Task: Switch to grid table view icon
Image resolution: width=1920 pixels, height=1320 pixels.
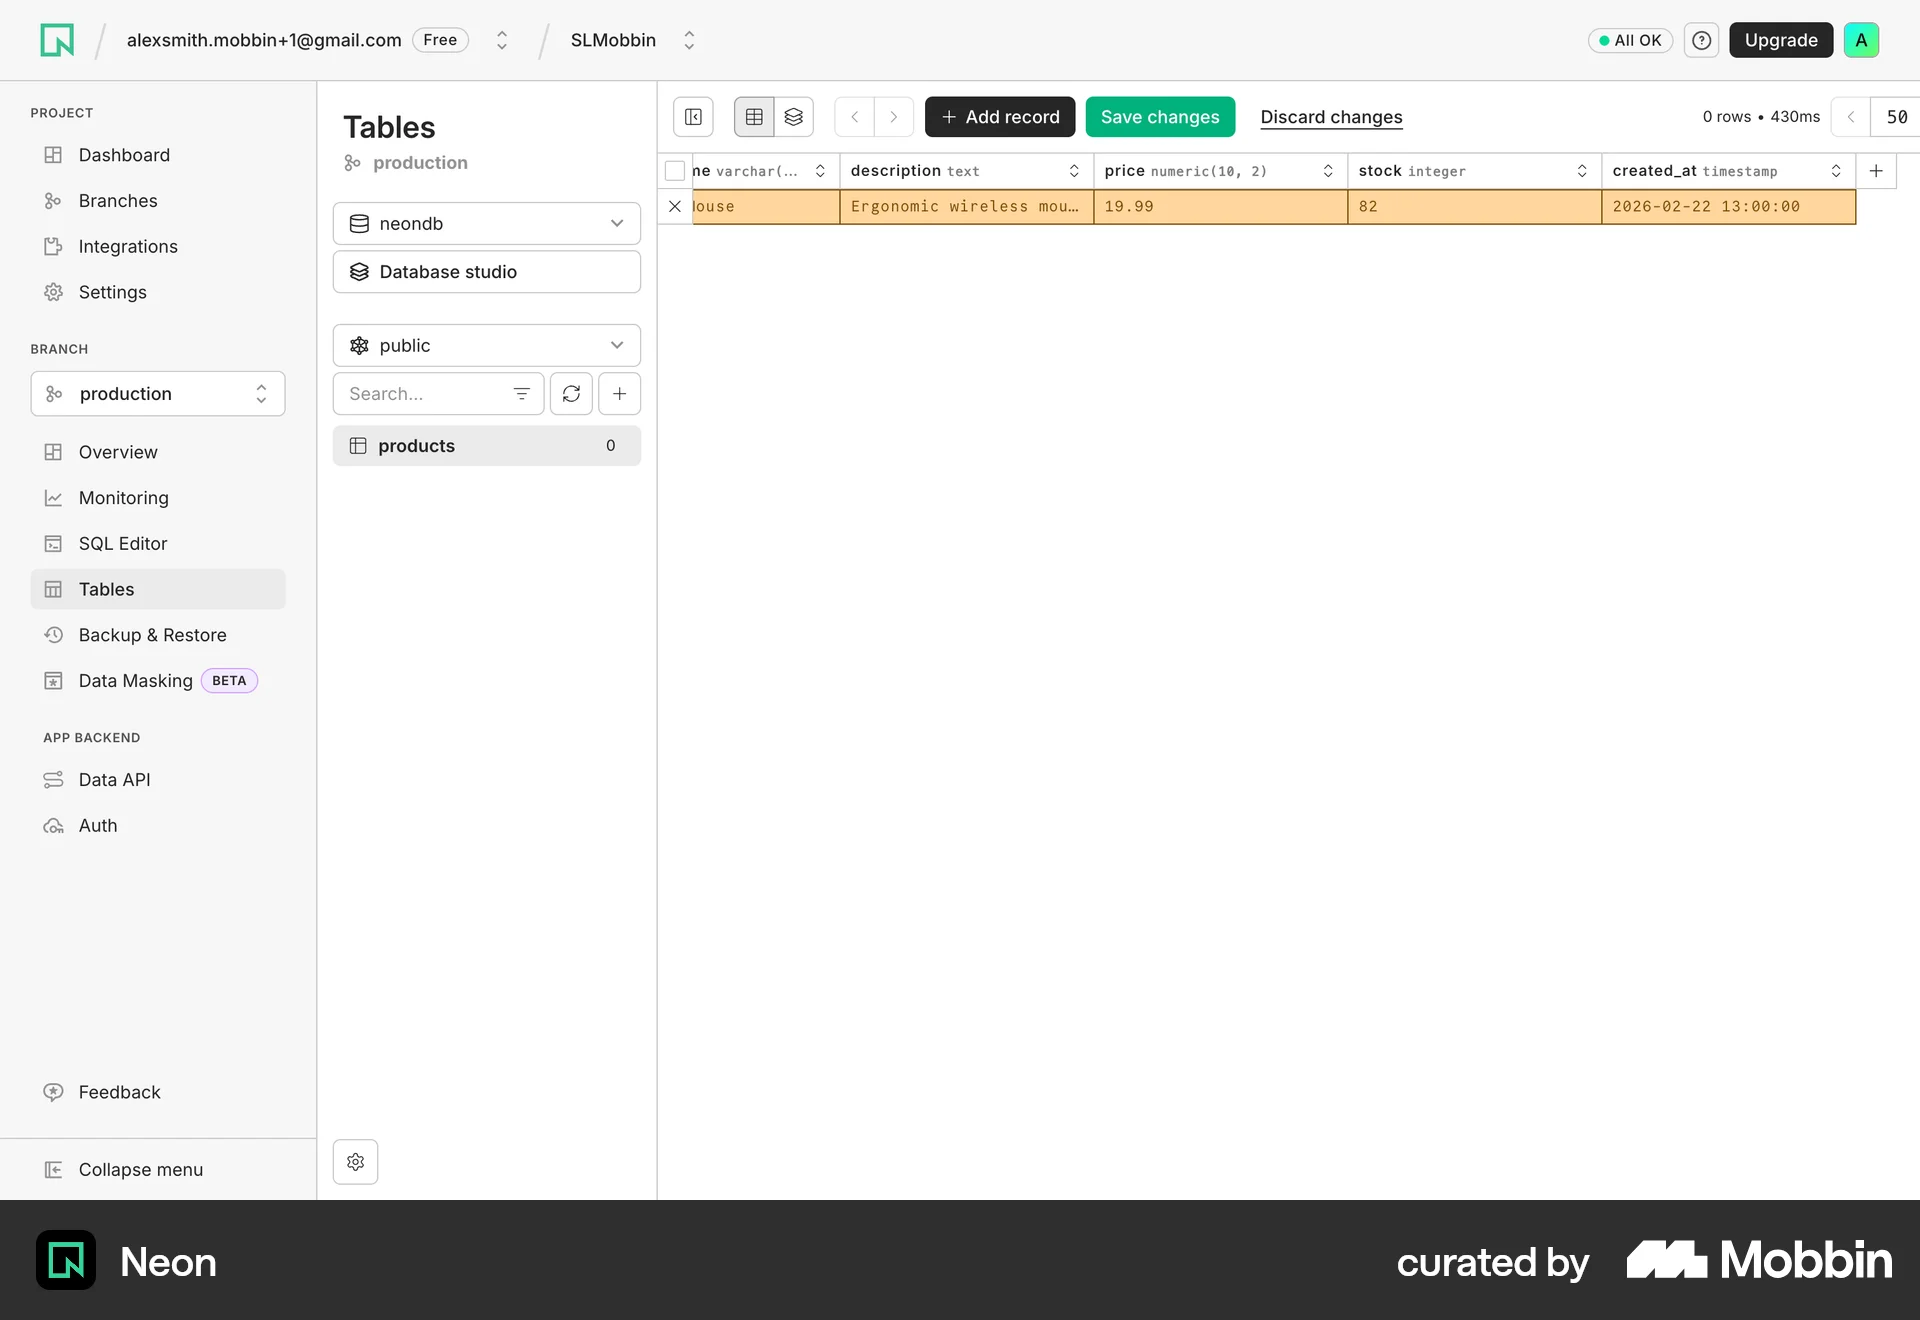Action: [754, 117]
